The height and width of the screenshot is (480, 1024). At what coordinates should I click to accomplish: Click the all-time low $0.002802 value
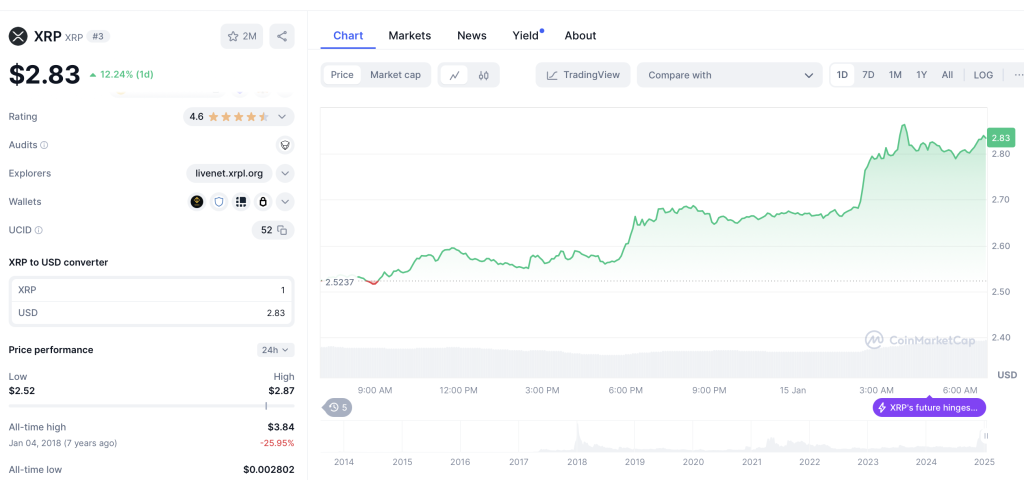[x=268, y=470]
